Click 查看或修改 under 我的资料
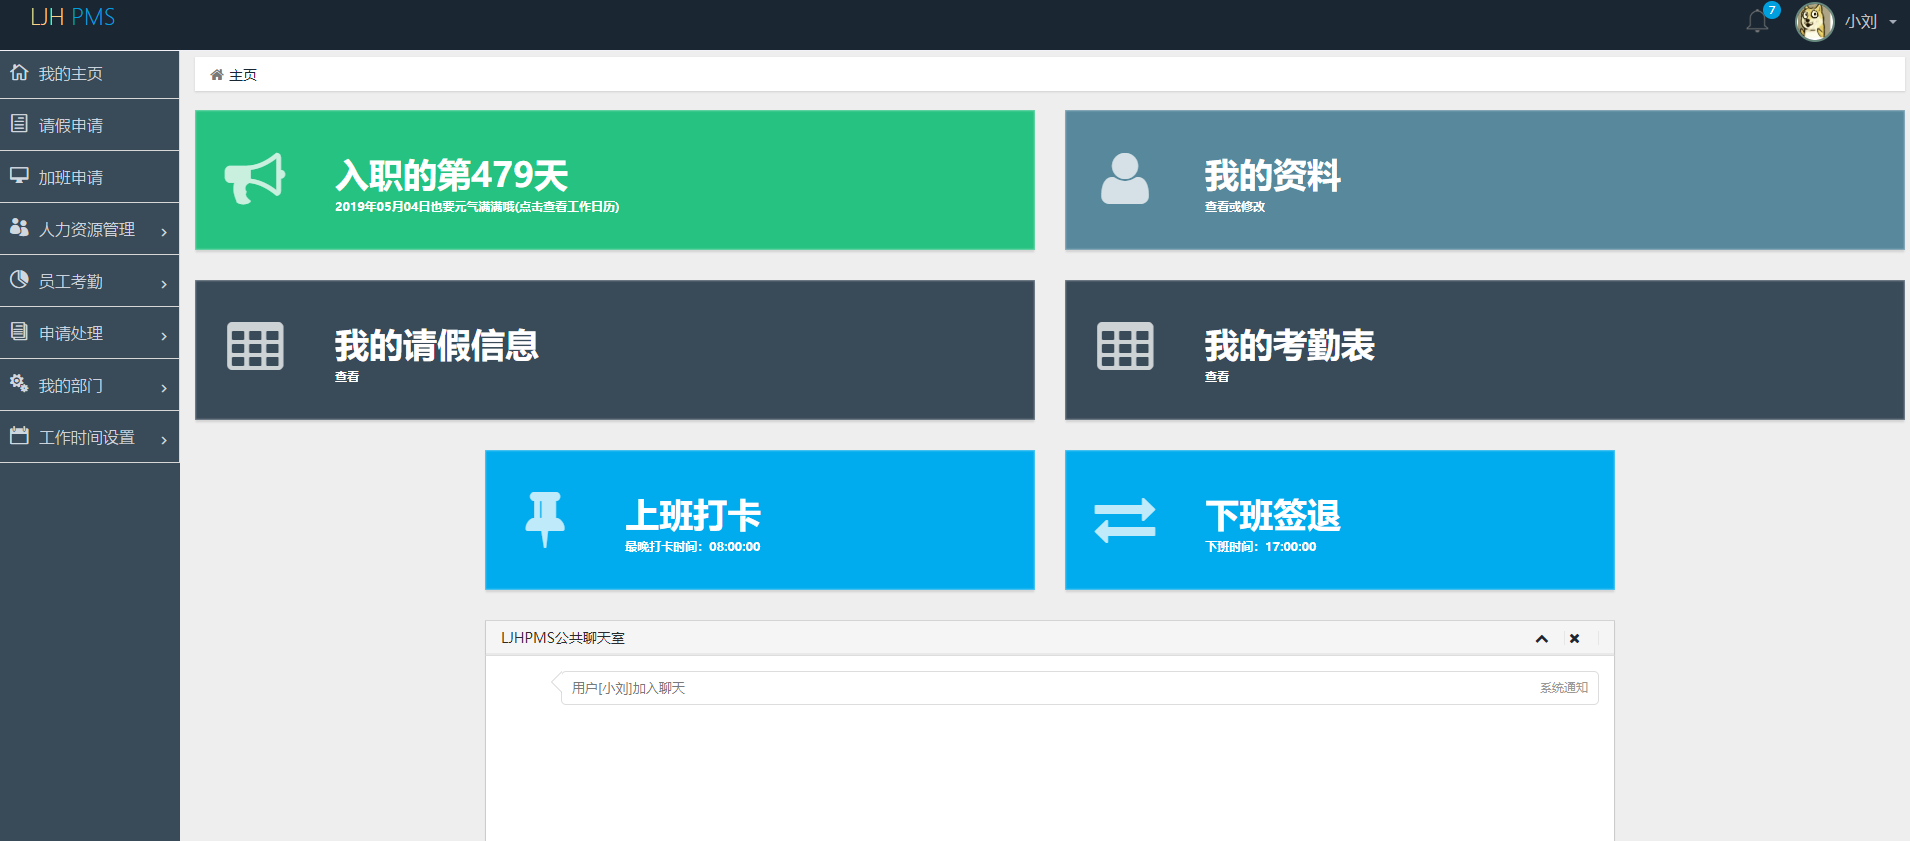The image size is (1910, 841). (1235, 207)
